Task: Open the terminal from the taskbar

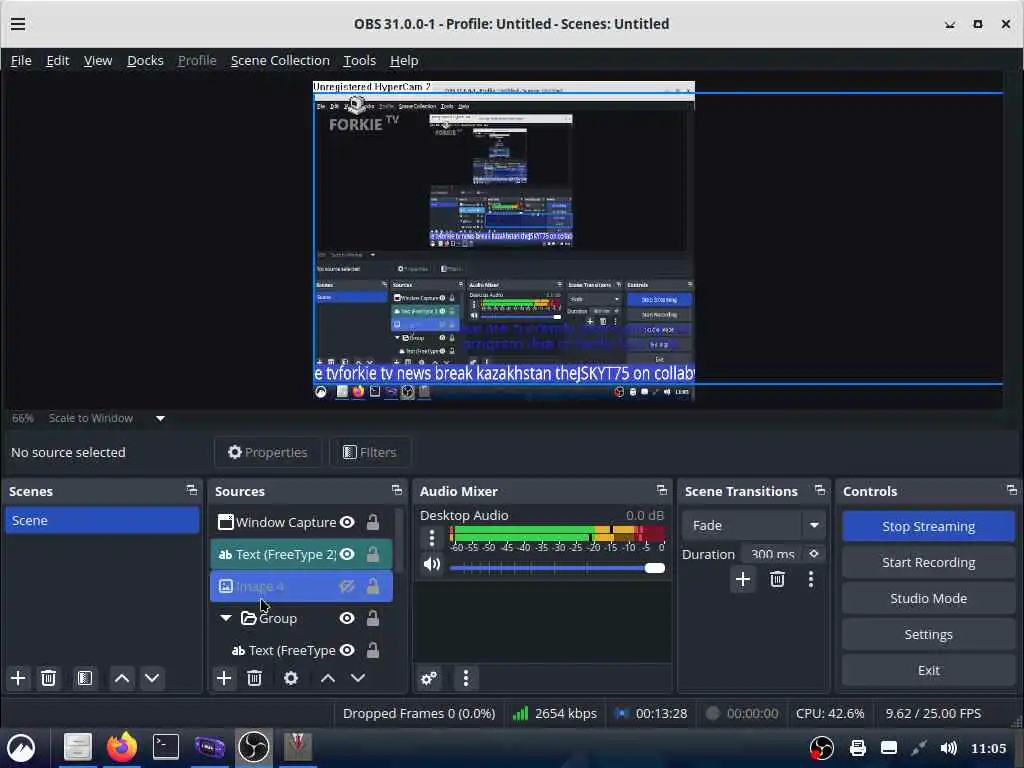Action: (x=166, y=747)
